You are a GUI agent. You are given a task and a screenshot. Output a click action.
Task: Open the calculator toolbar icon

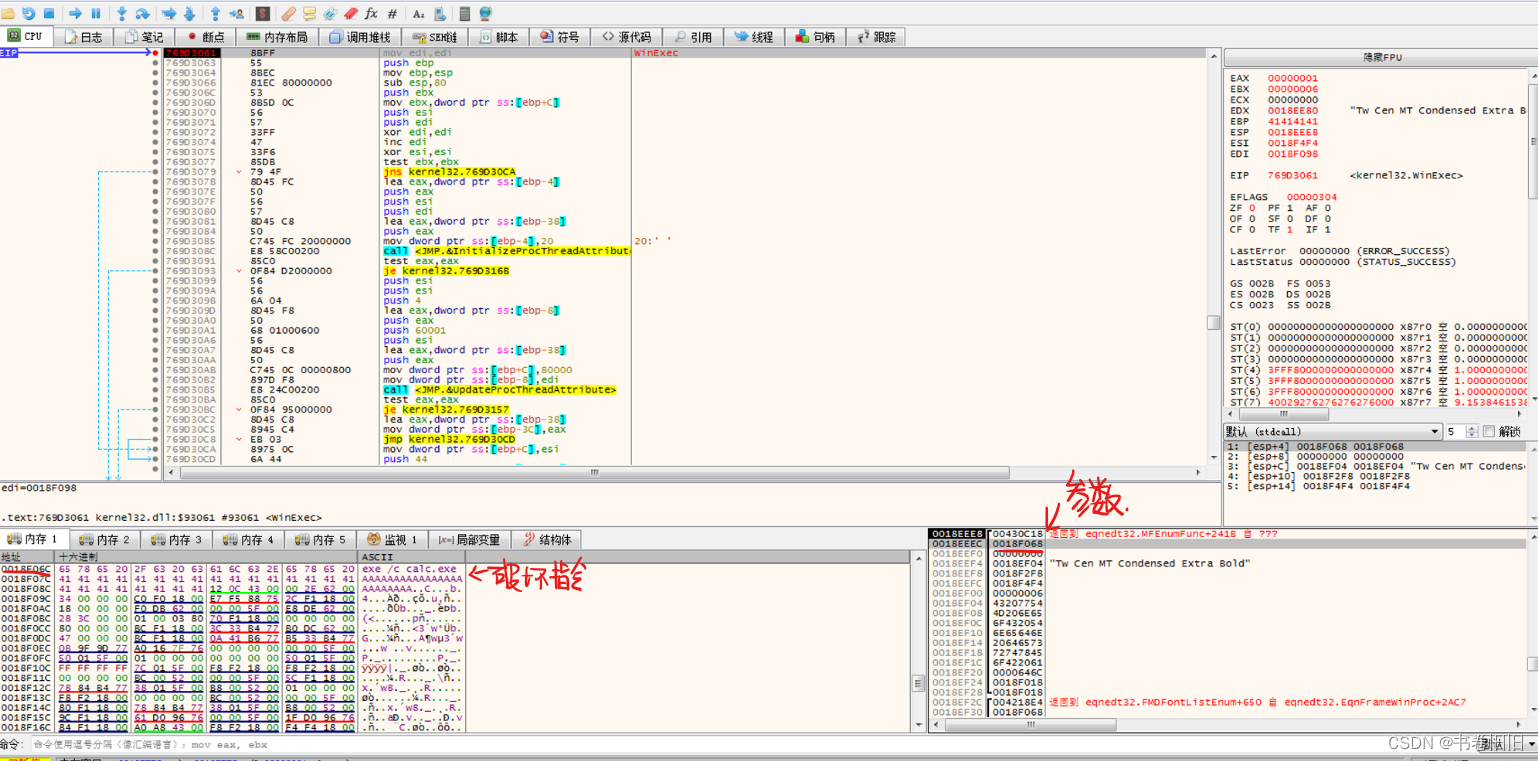point(465,14)
